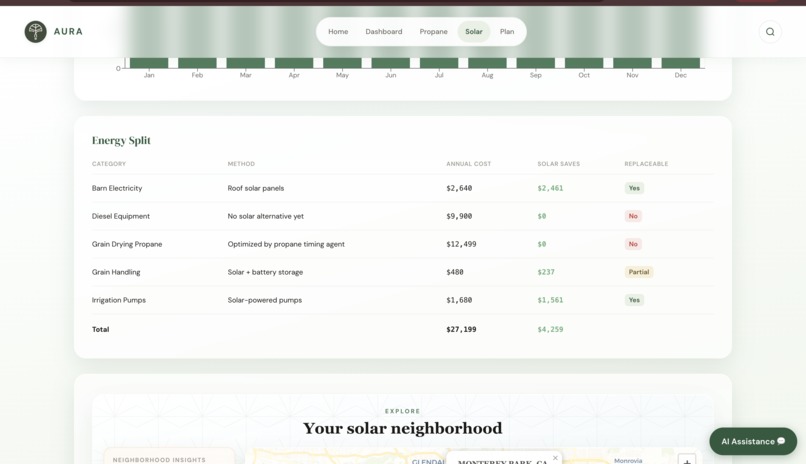Click 'Your solar neighborhood' heading
This screenshot has height=464, width=806.
point(402,429)
